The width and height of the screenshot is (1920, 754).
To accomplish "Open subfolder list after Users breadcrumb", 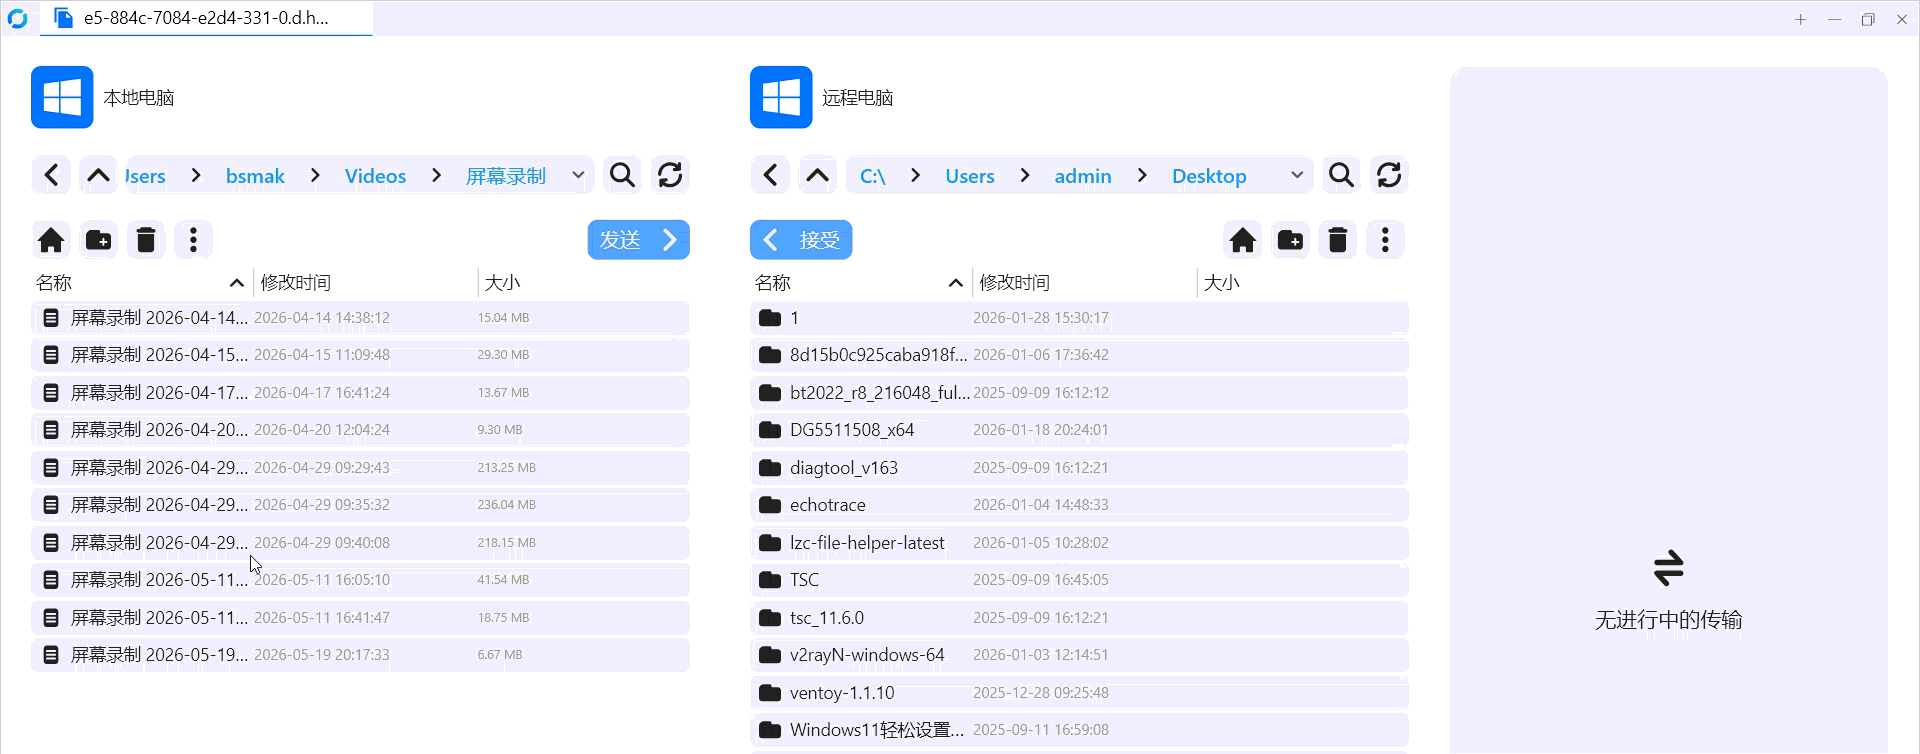I will (x=1024, y=176).
